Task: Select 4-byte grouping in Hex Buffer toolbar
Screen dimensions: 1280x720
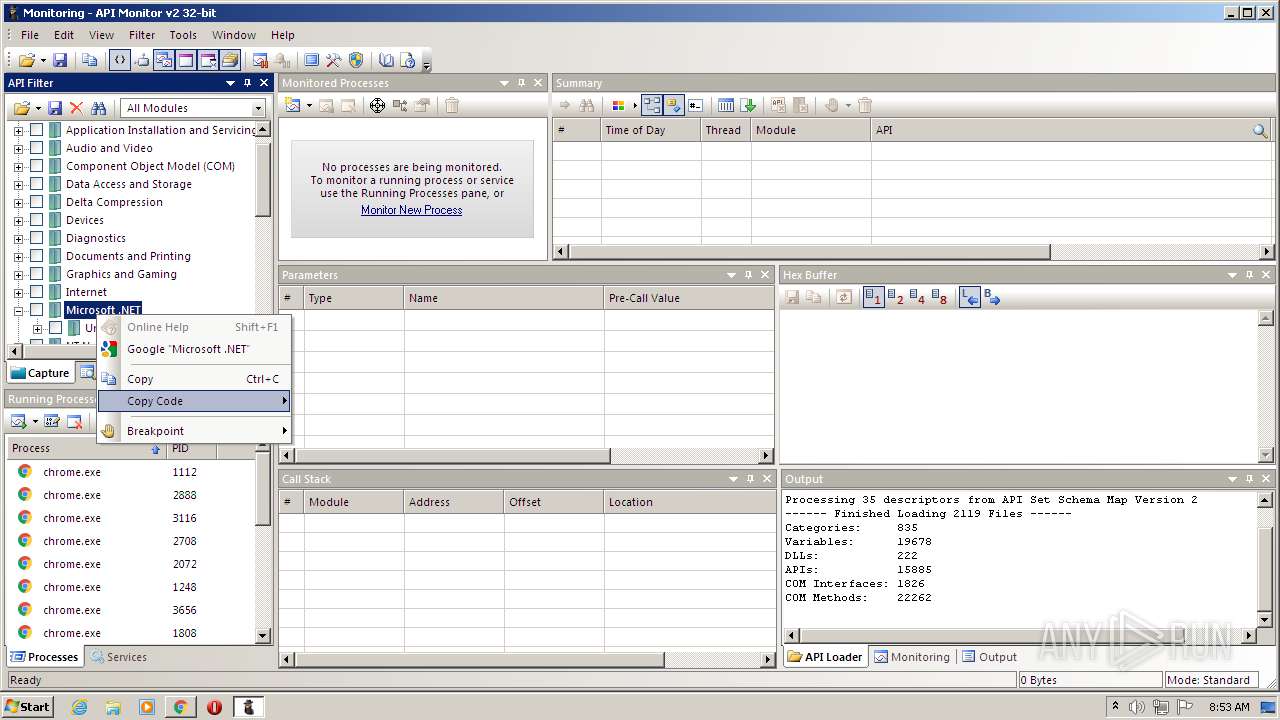Action: coord(917,298)
